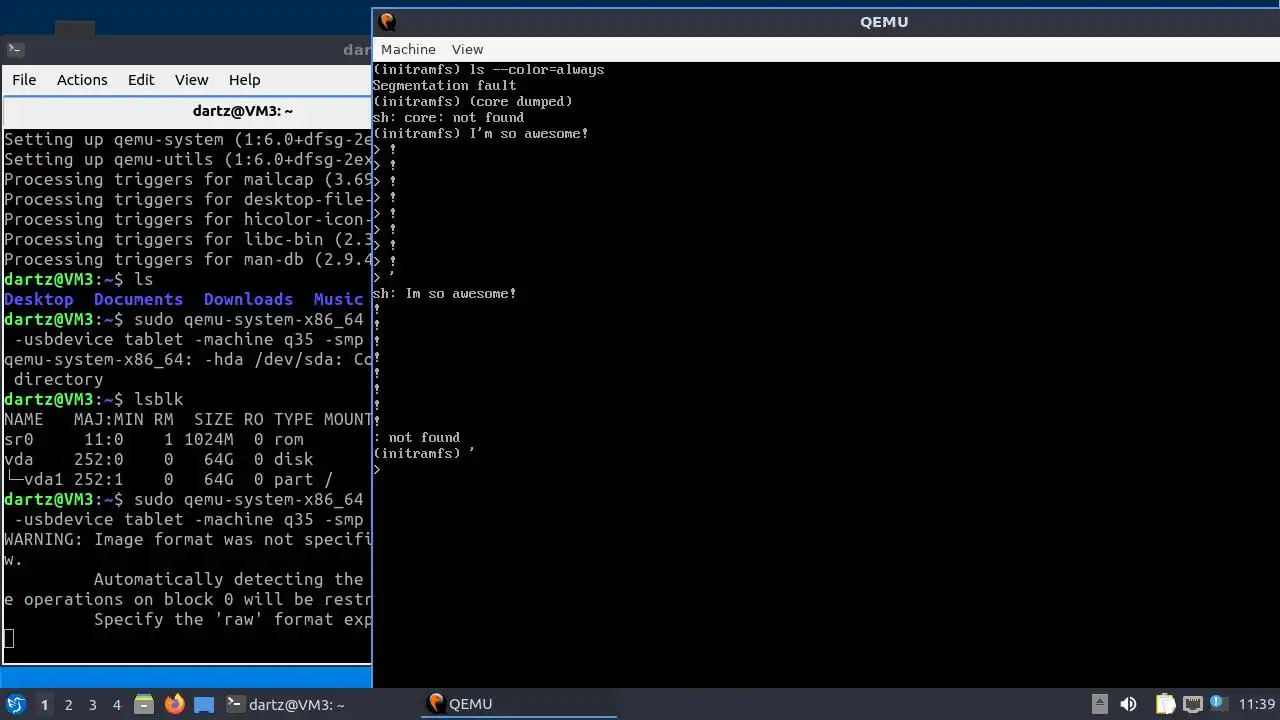Open the Actions menu in terminal
The height and width of the screenshot is (720, 1280).
click(82, 80)
